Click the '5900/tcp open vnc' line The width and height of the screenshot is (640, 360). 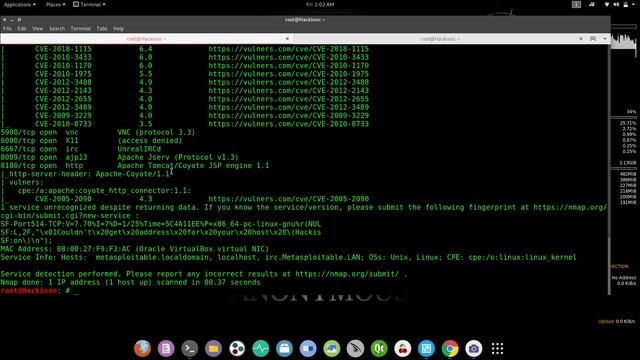98,132
